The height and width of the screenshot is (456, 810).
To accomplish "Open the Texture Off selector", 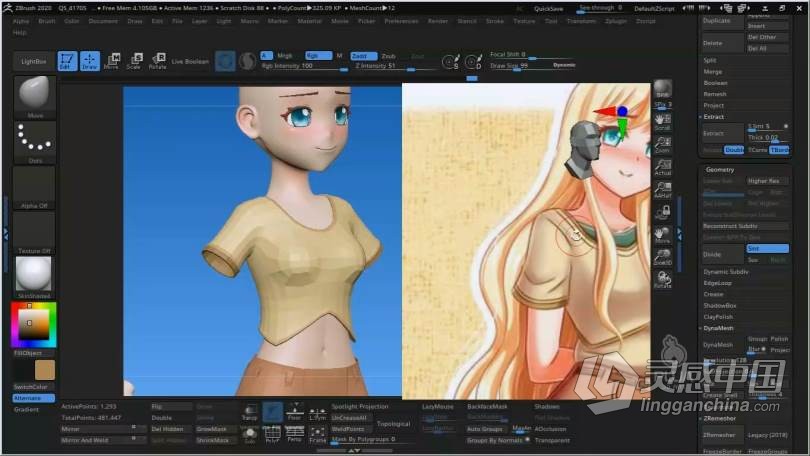I will click(34, 233).
